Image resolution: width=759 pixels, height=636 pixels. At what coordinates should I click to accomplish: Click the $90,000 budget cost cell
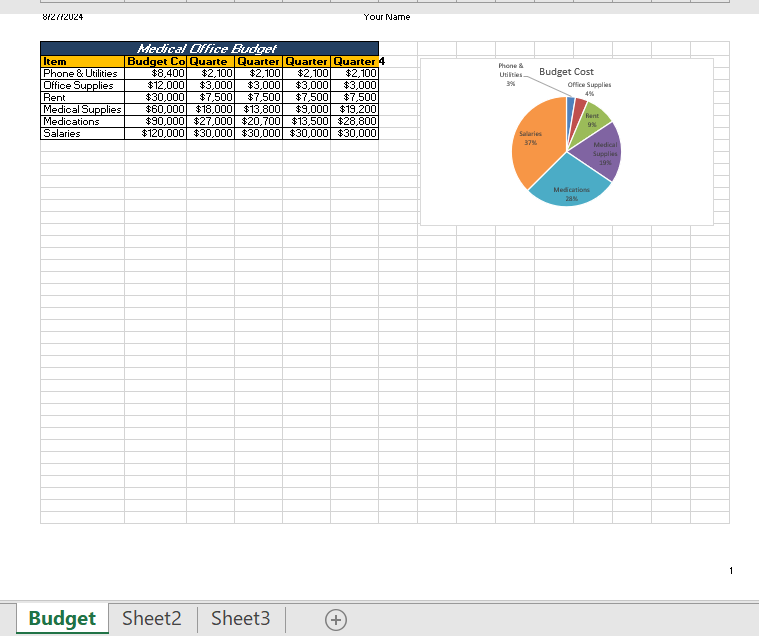[x=155, y=121]
